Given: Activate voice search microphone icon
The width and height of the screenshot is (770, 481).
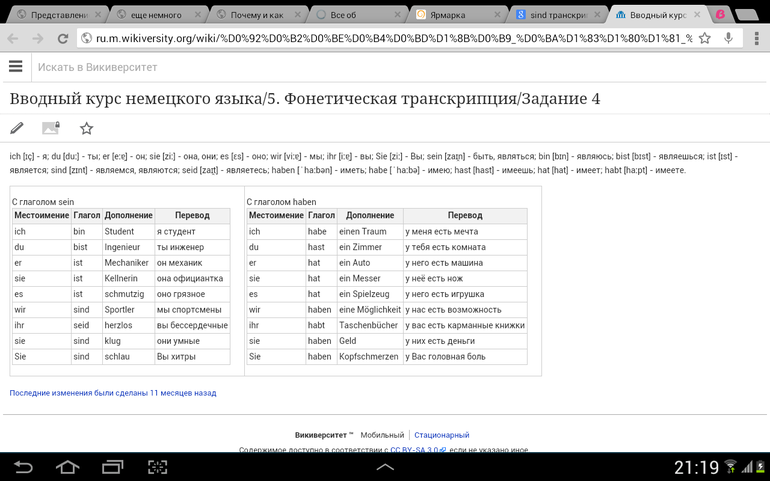Looking at the screenshot, I should point(728,38).
